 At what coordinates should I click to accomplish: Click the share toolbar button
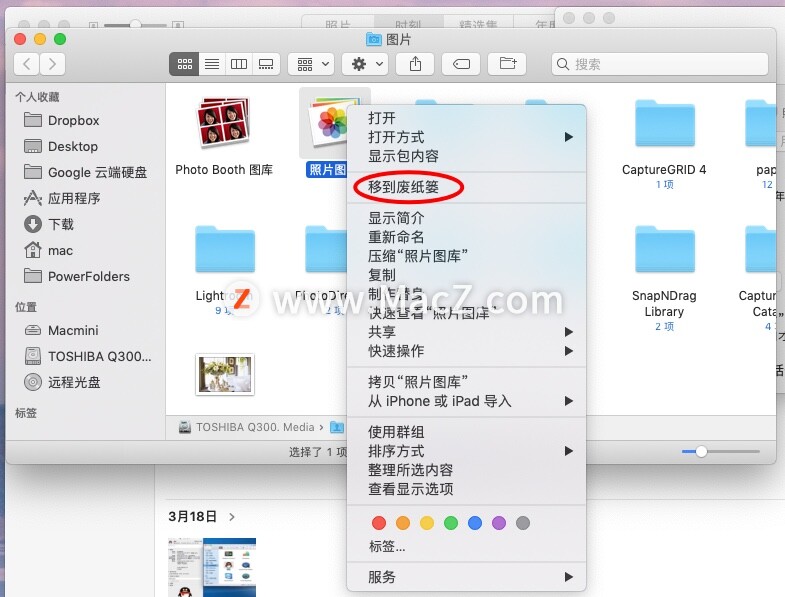coord(415,64)
